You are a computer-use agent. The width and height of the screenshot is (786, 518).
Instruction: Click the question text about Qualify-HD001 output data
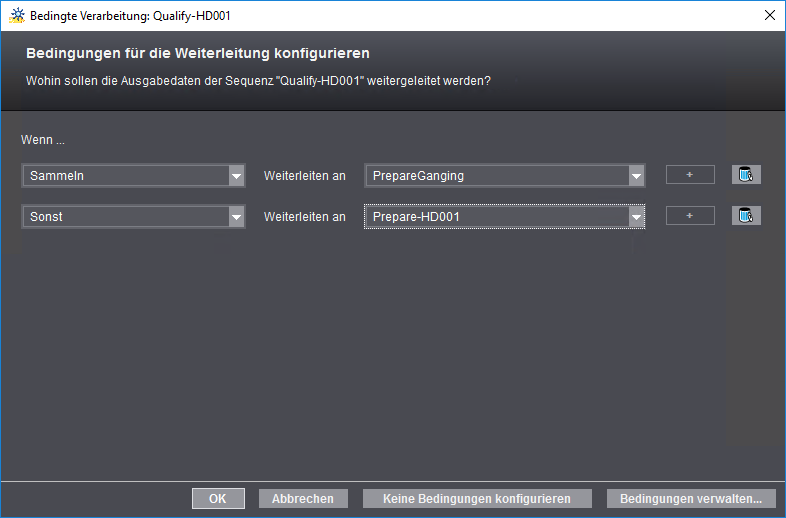(x=258, y=81)
